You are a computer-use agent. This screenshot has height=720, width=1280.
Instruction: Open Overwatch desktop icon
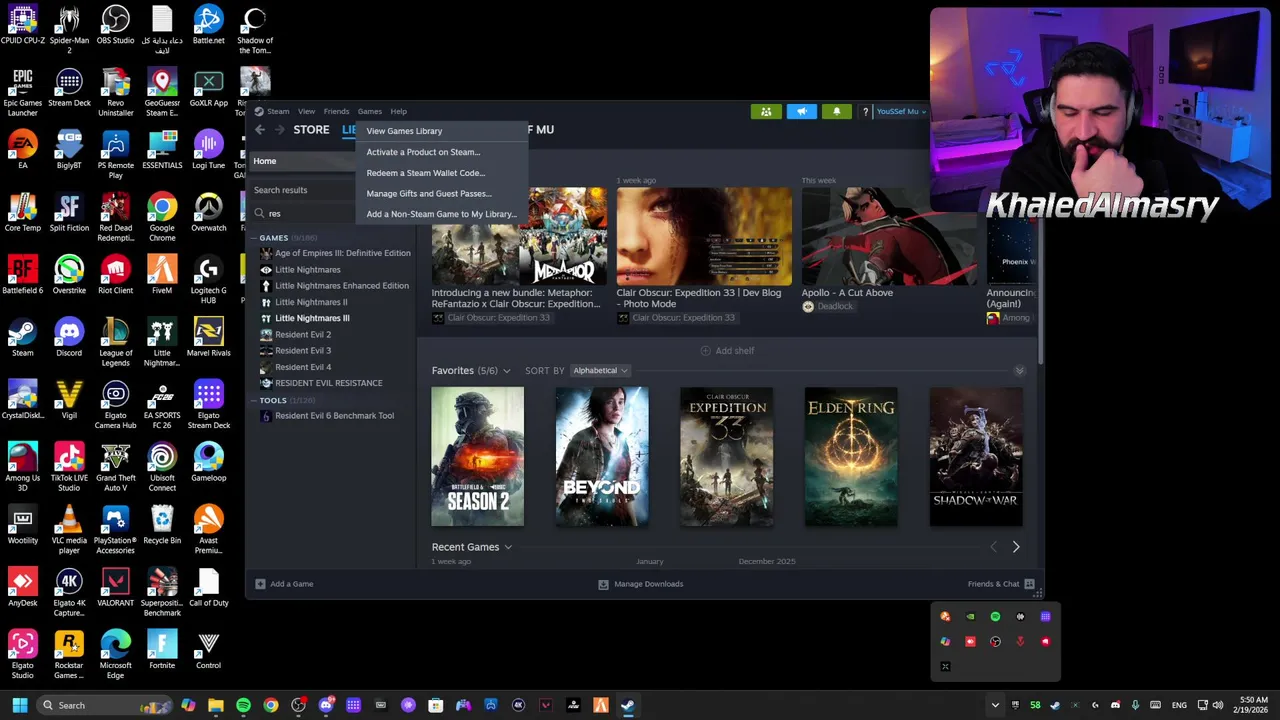[208, 212]
